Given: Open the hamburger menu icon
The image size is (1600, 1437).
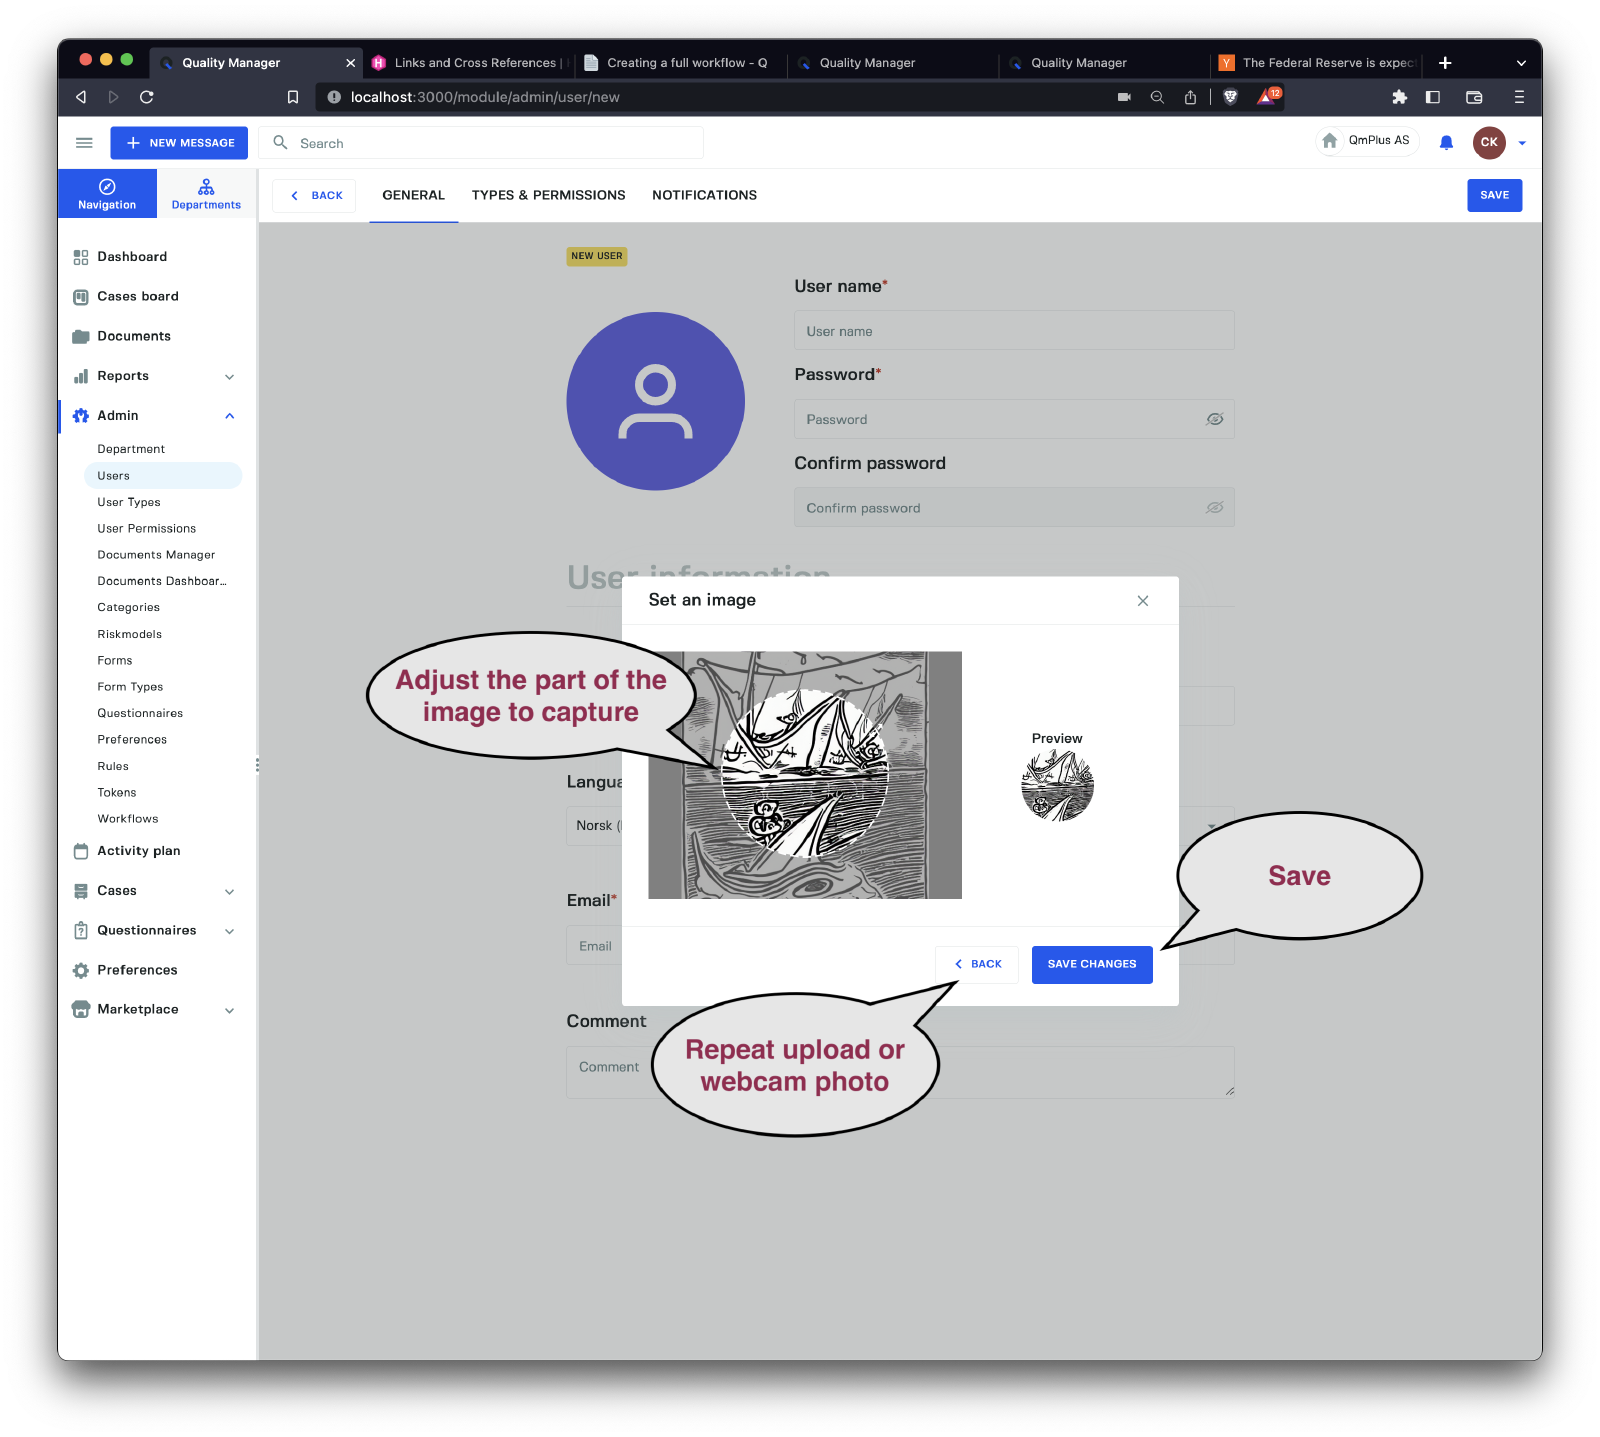Looking at the screenshot, I should point(84,143).
